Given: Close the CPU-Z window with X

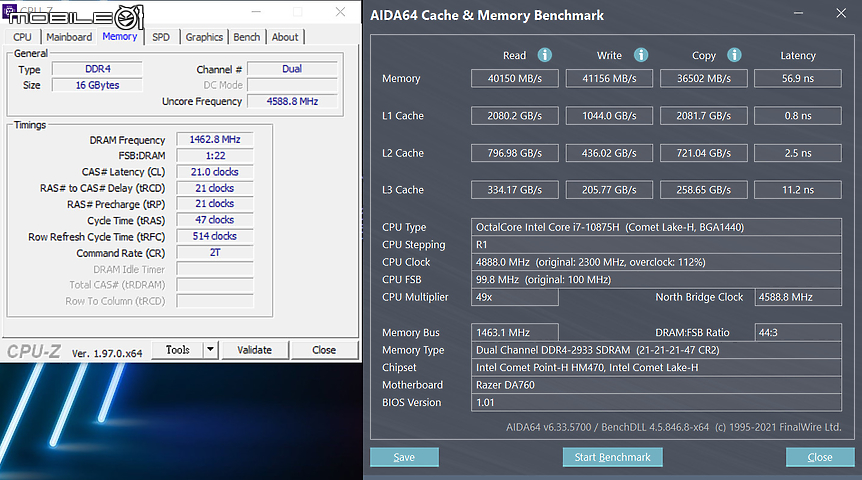Looking at the screenshot, I should (x=340, y=12).
